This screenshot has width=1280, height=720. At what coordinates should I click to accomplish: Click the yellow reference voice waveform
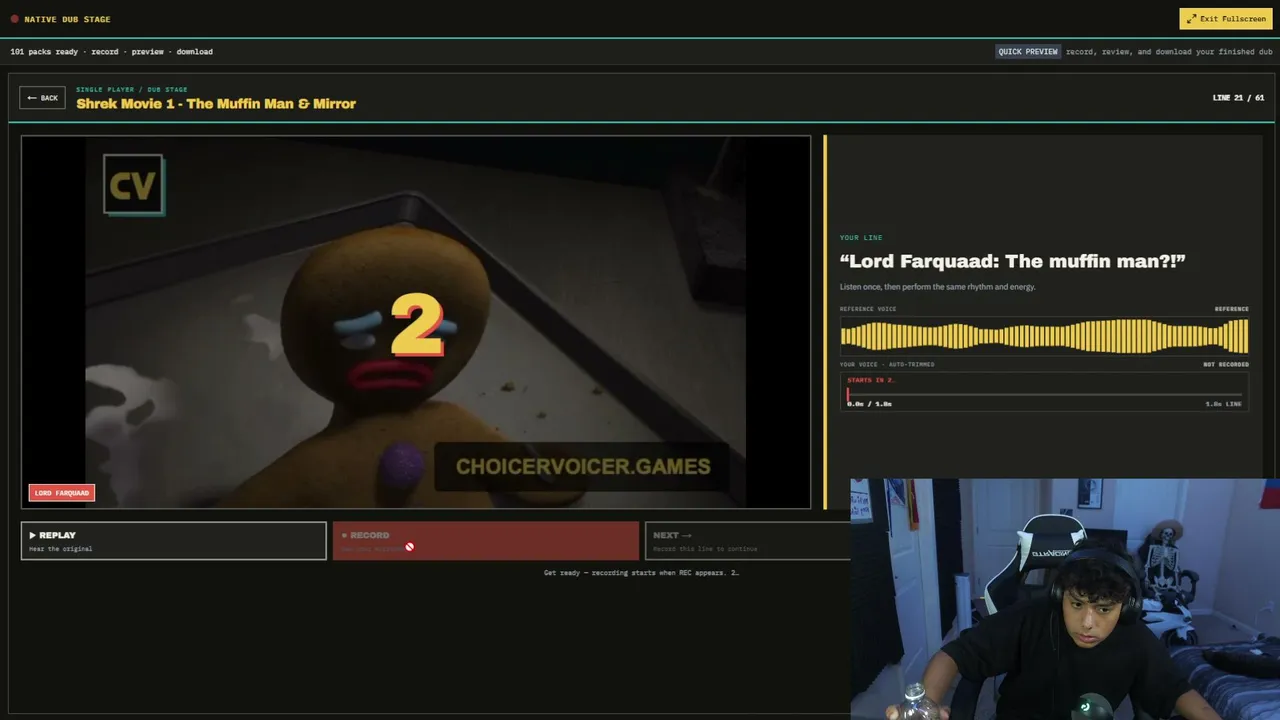pos(1044,335)
